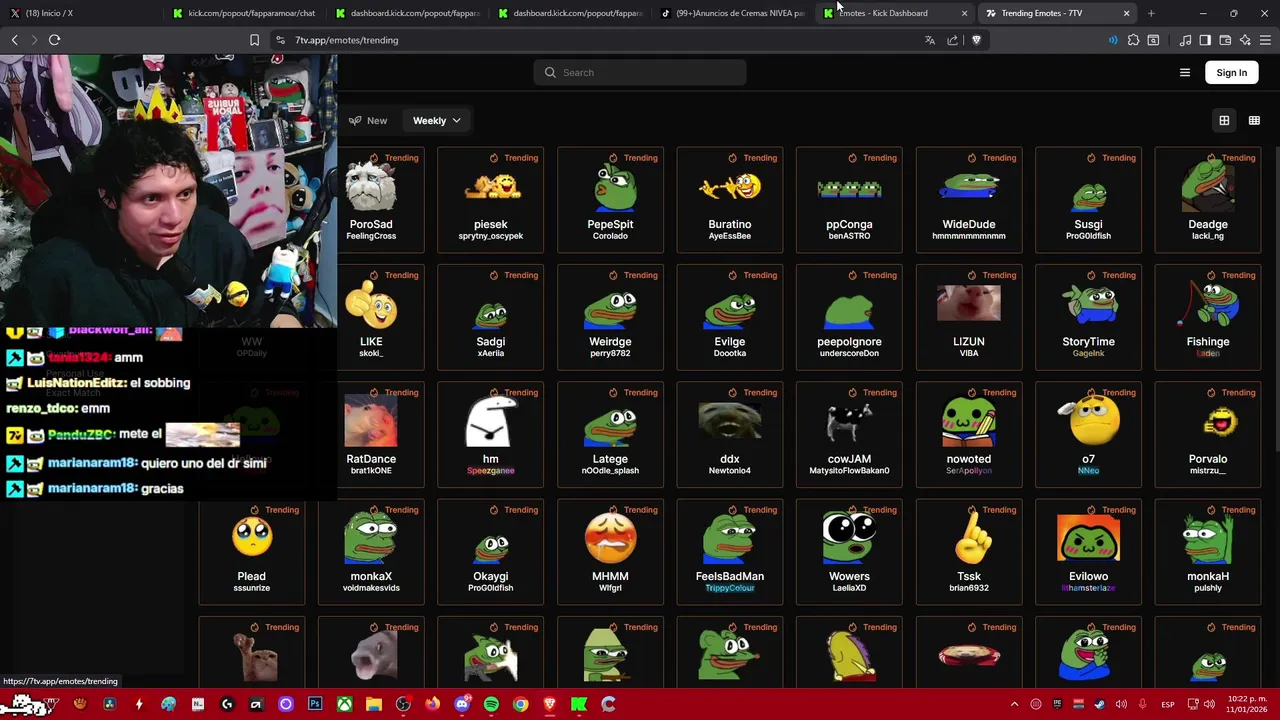Open the browser main menu
The height and width of the screenshot is (720, 1280).
click(1265, 40)
